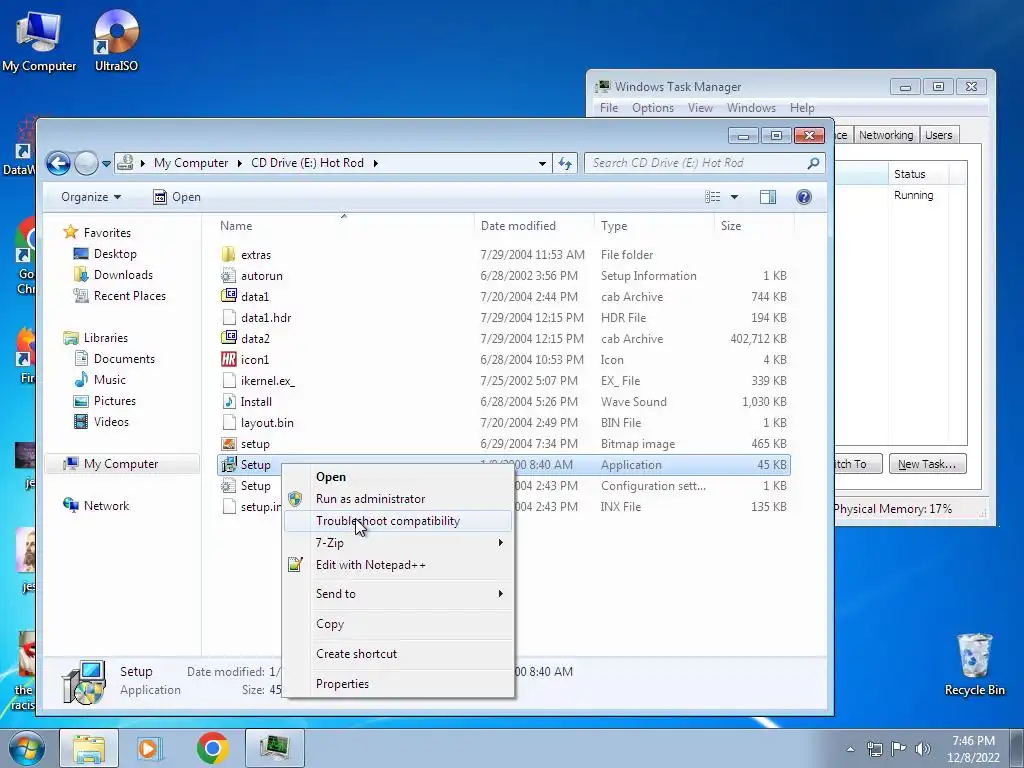Click the refresh icon beside address bar
Screen dimensions: 1024x768
pyautogui.click(x=565, y=163)
